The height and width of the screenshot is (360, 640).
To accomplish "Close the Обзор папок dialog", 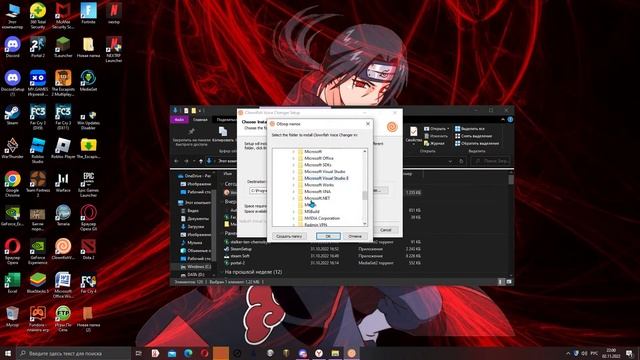I will (x=368, y=123).
